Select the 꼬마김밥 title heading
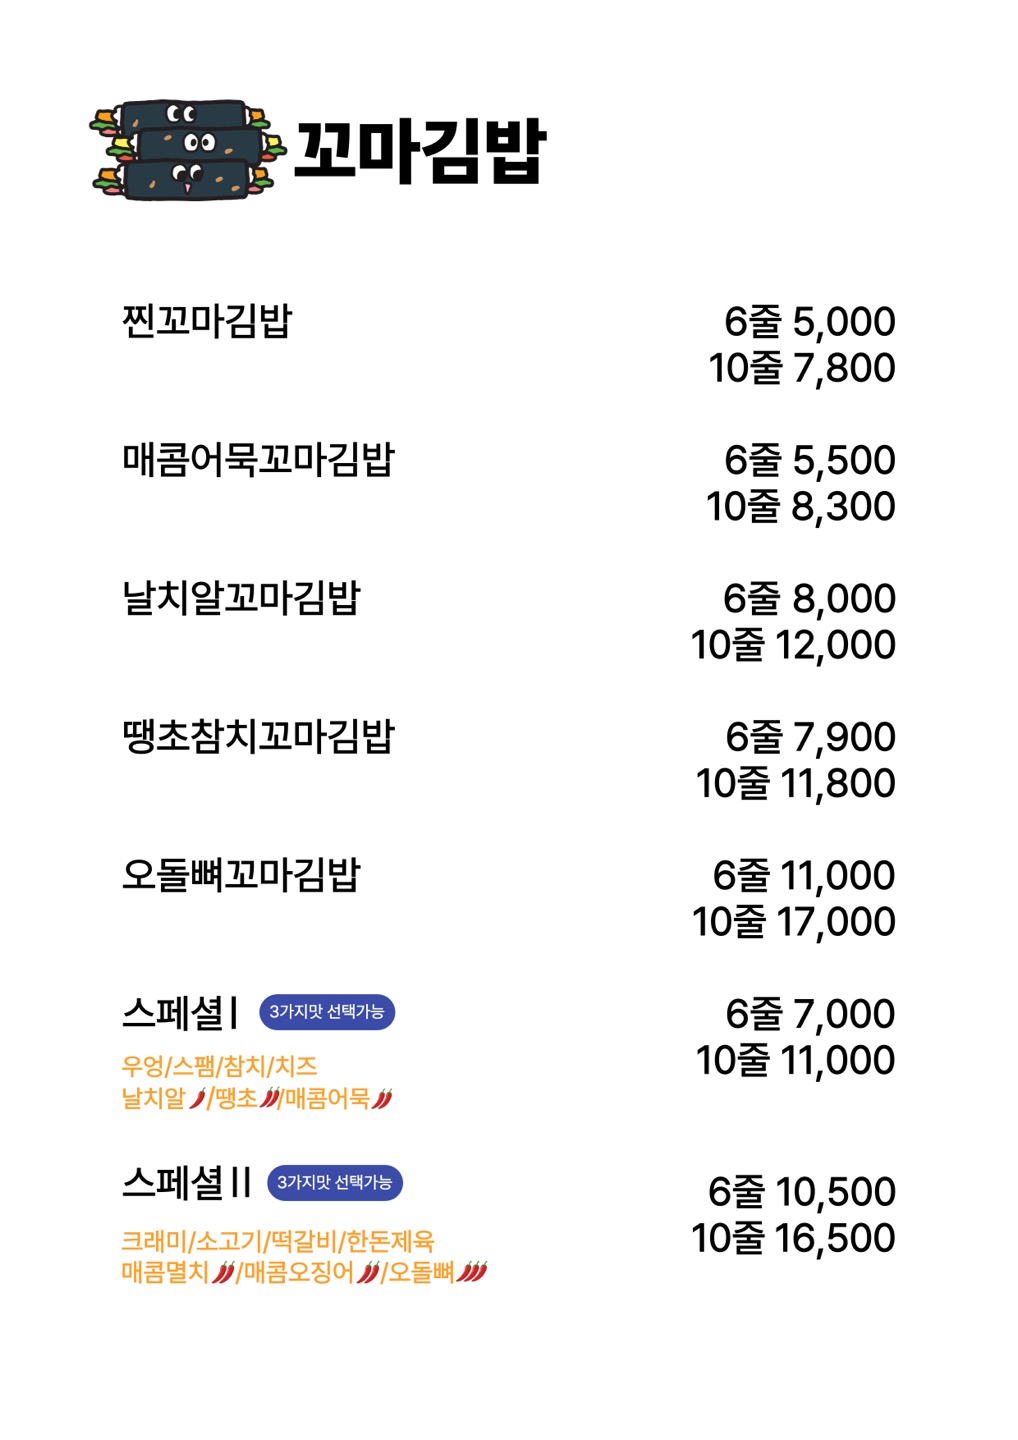1018x1440 pixels. [420, 152]
